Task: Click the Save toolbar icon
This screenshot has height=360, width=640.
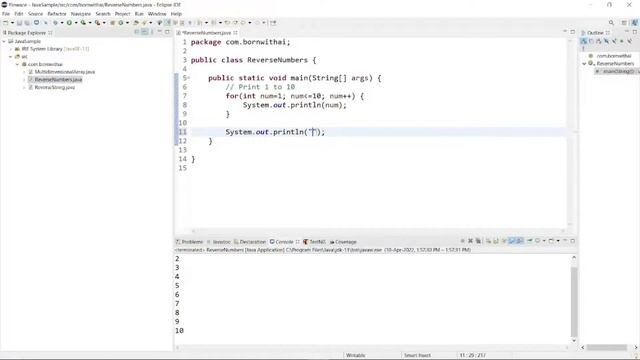Action: click(19, 23)
